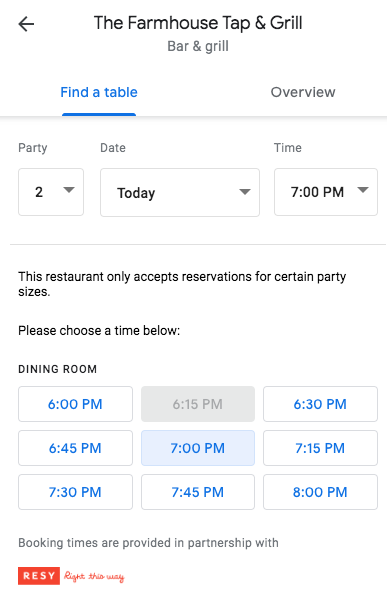This screenshot has width=387, height=615.
Task: Click the Party dropdown arrow icon
Action: (69, 190)
